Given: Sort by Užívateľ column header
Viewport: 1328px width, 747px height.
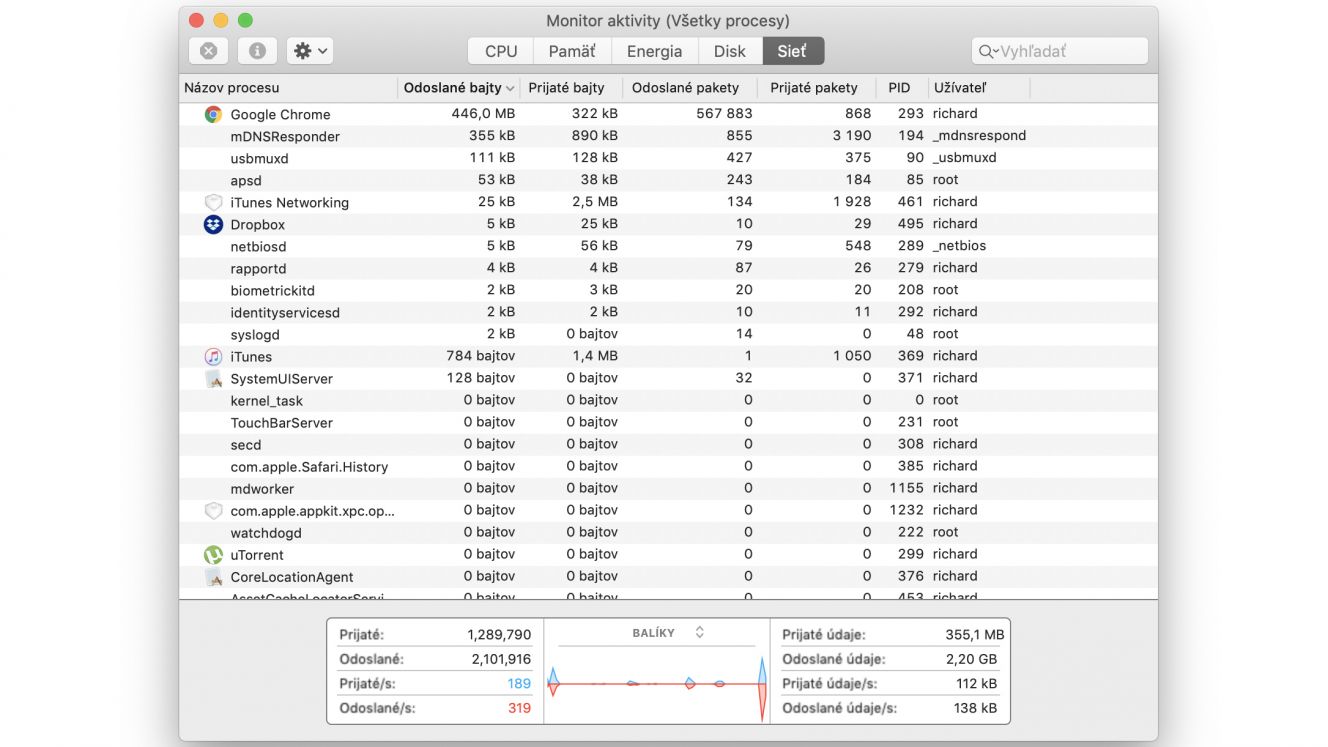Looking at the screenshot, I should click(979, 88).
